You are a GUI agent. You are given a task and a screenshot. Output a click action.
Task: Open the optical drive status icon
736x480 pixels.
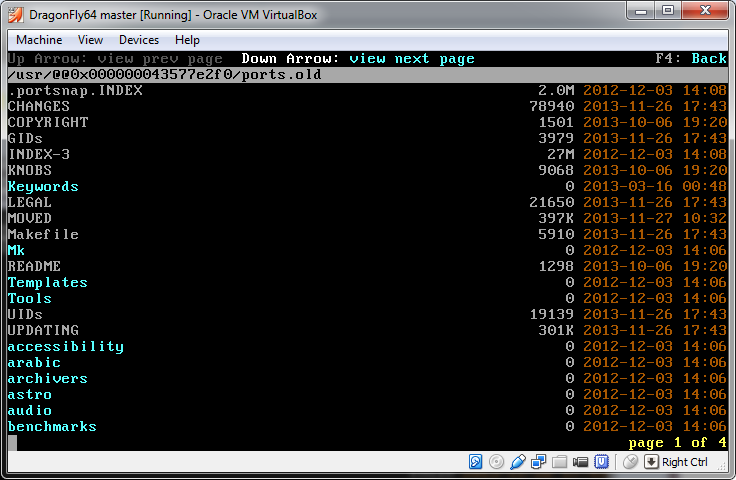[497, 462]
